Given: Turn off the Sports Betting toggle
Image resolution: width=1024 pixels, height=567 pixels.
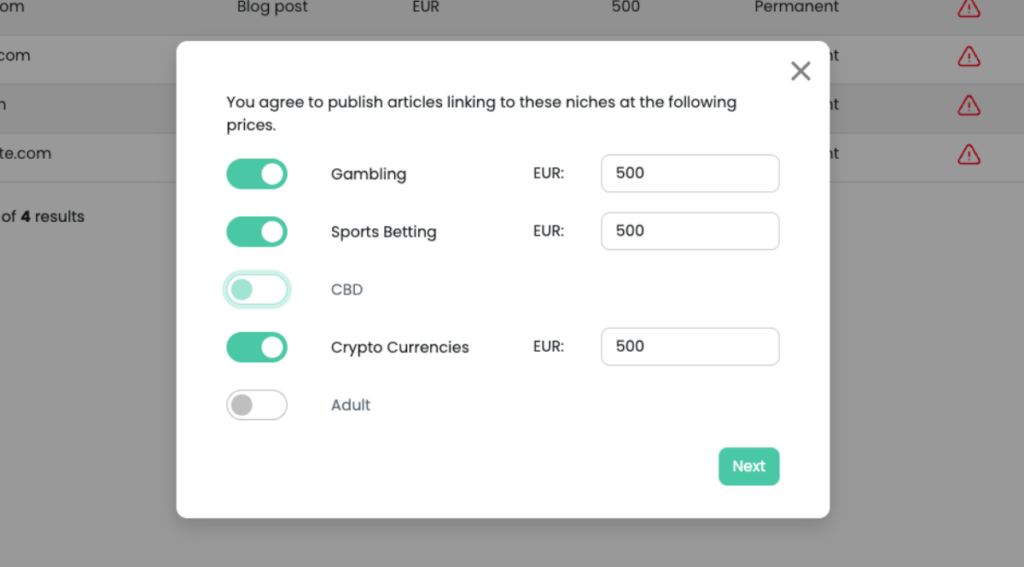Looking at the screenshot, I should point(257,232).
